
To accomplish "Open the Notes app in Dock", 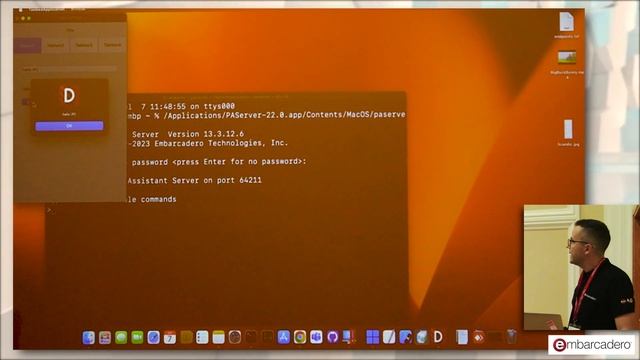I will [x=218, y=338].
